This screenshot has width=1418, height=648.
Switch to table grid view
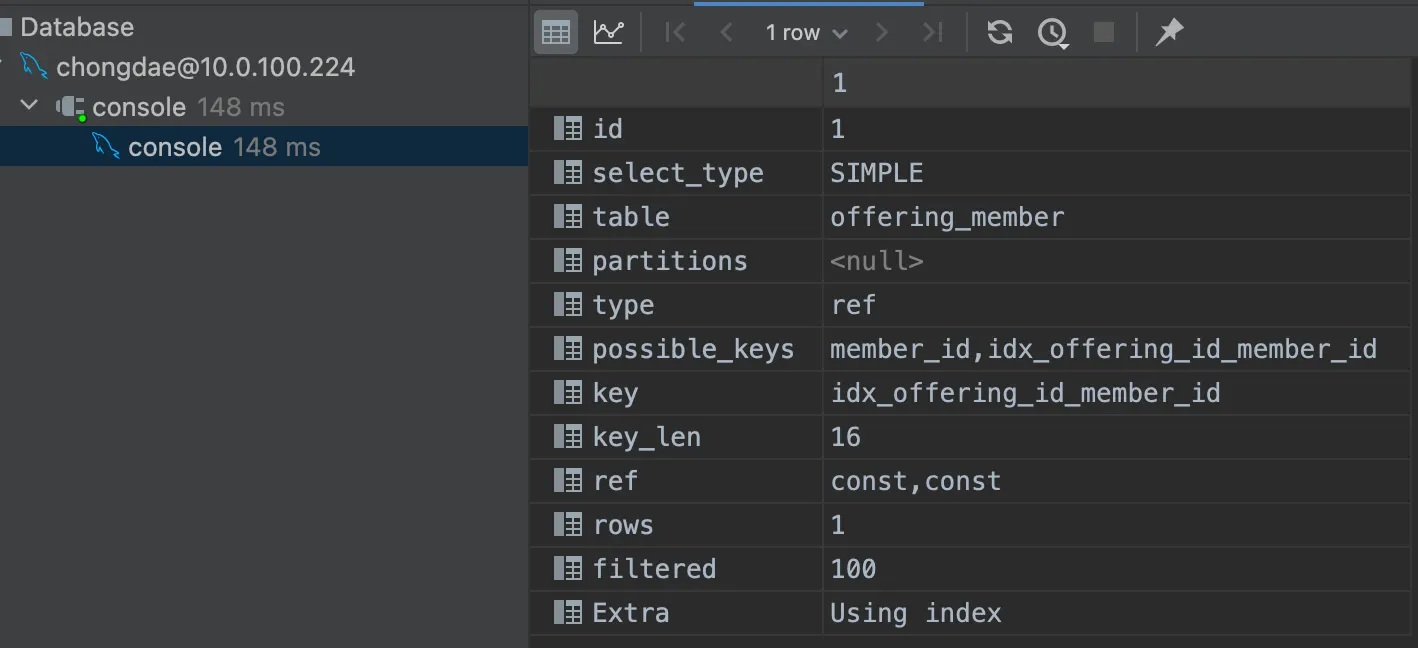(x=555, y=33)
